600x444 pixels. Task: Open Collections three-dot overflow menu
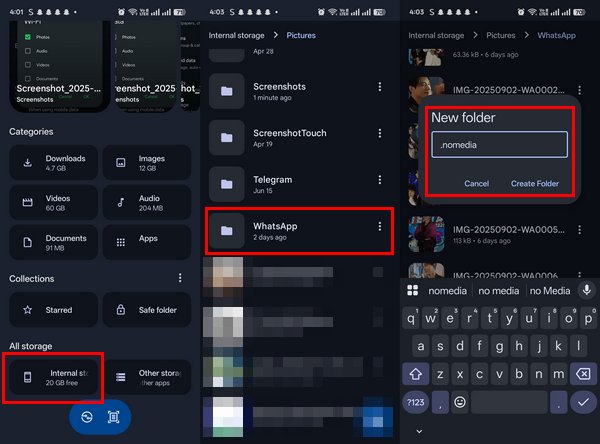tap(180, 278)
